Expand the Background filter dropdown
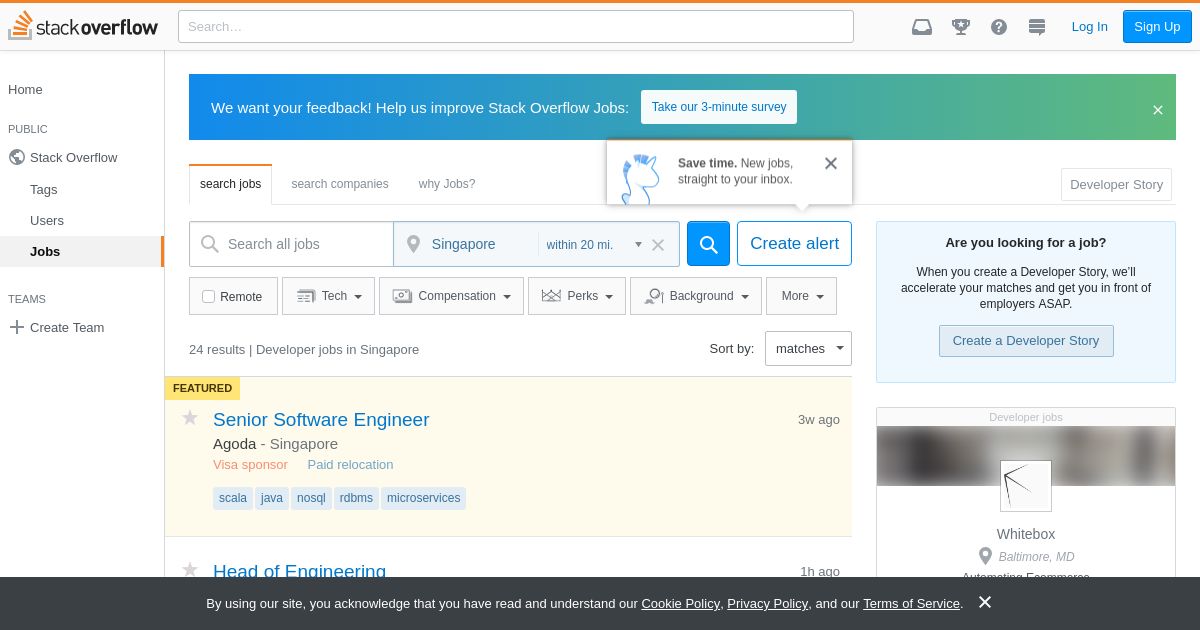The height and width of the screenshot is (630, 1200). [x=696, y=296]
